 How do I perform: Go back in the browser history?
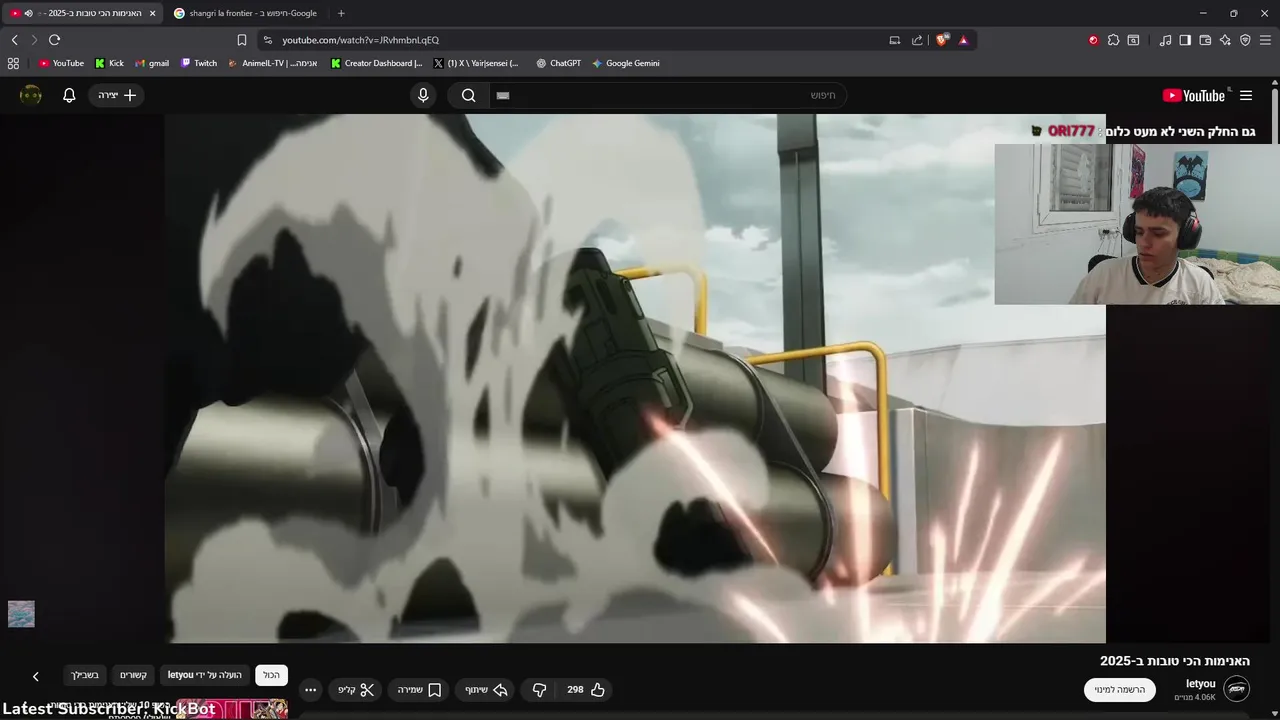[x=14, y=40]
